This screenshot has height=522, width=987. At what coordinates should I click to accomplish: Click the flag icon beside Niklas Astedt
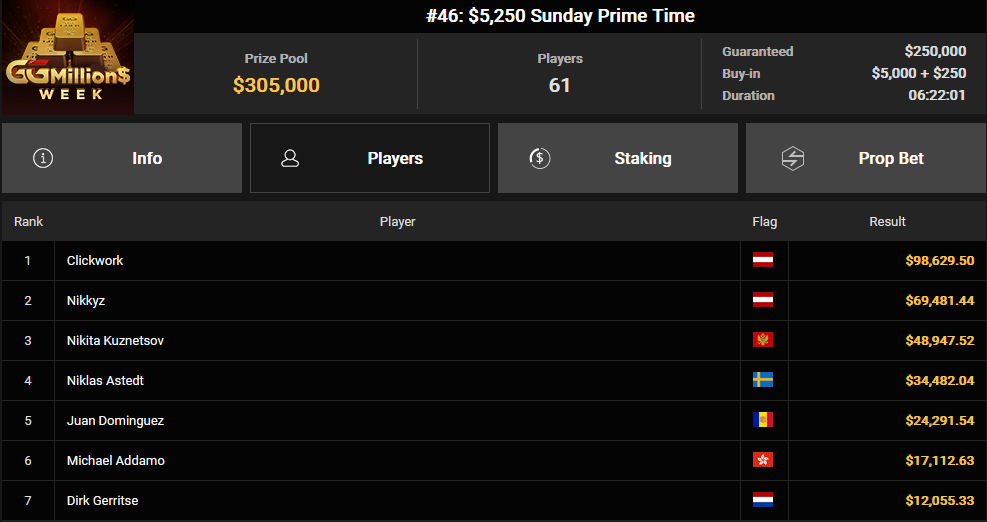763,380
